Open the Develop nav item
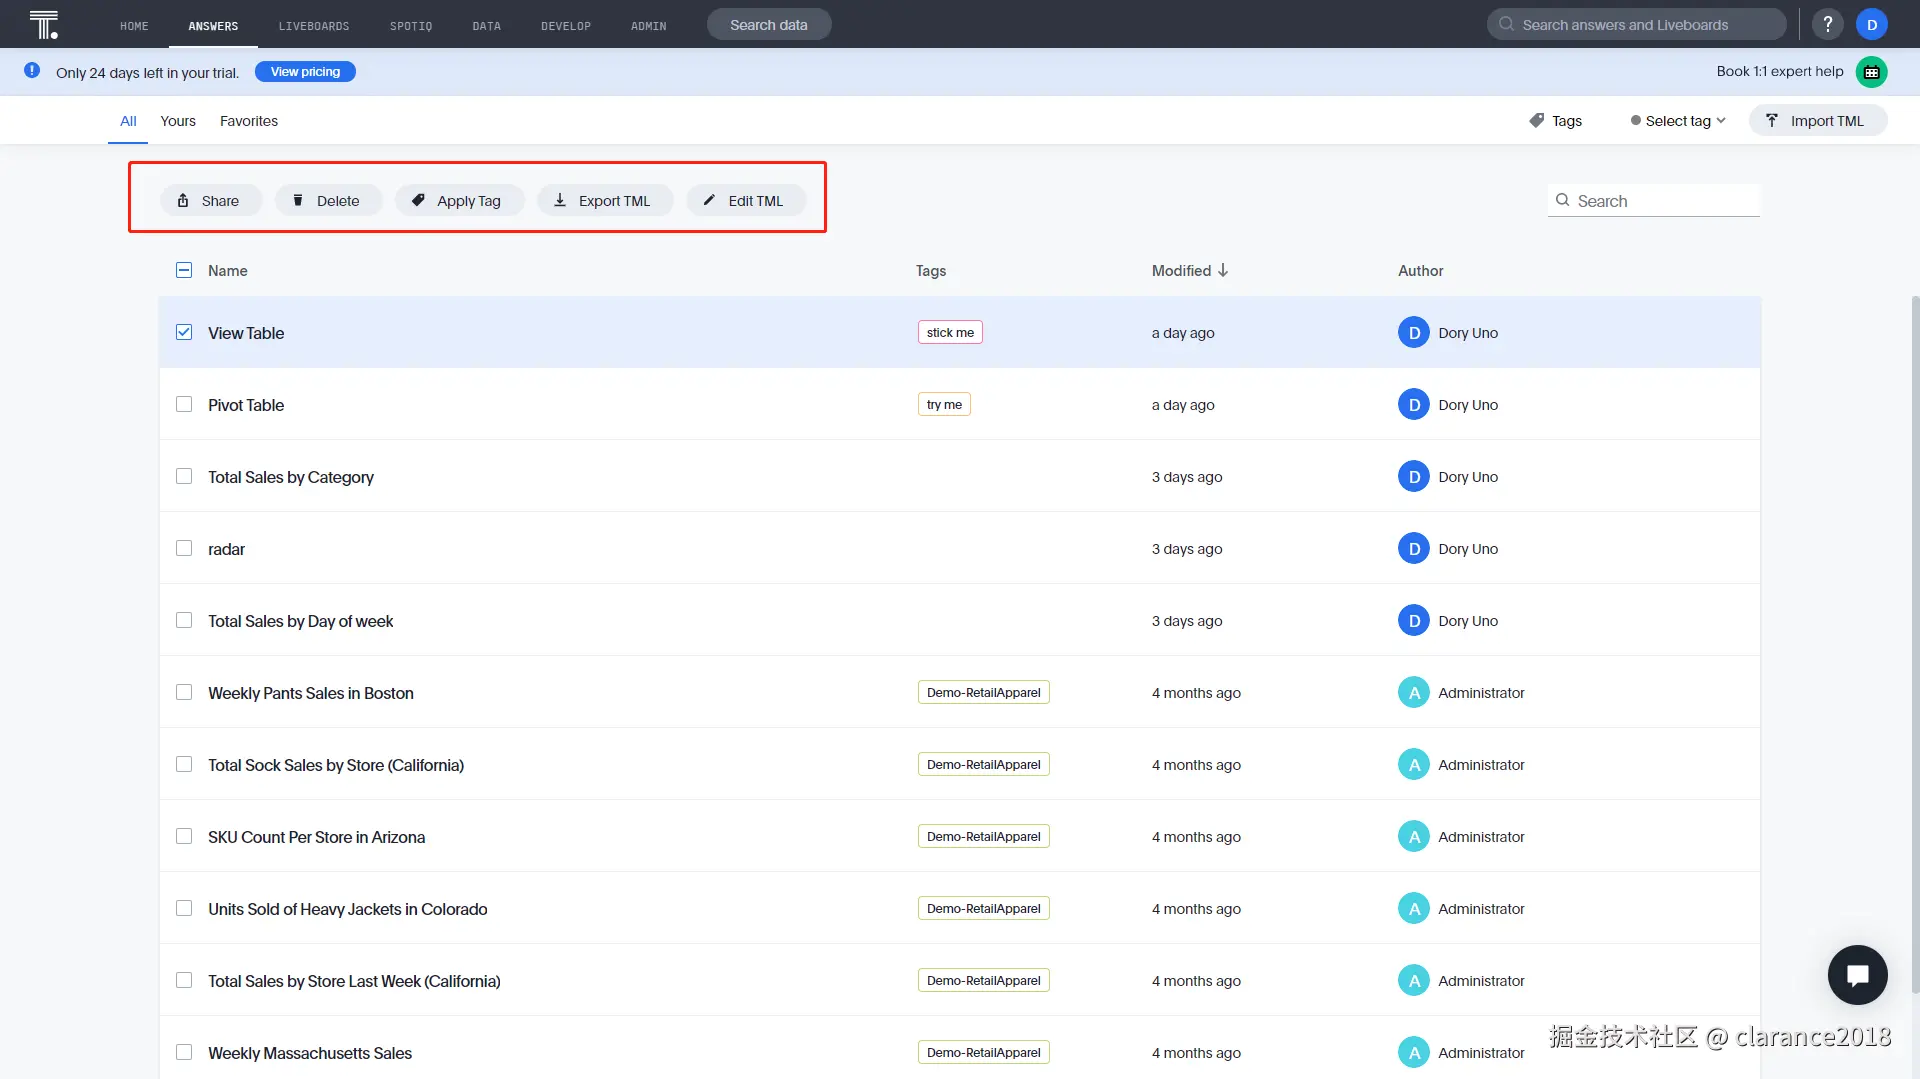Screen dimensions: 1920x1079 566,26
